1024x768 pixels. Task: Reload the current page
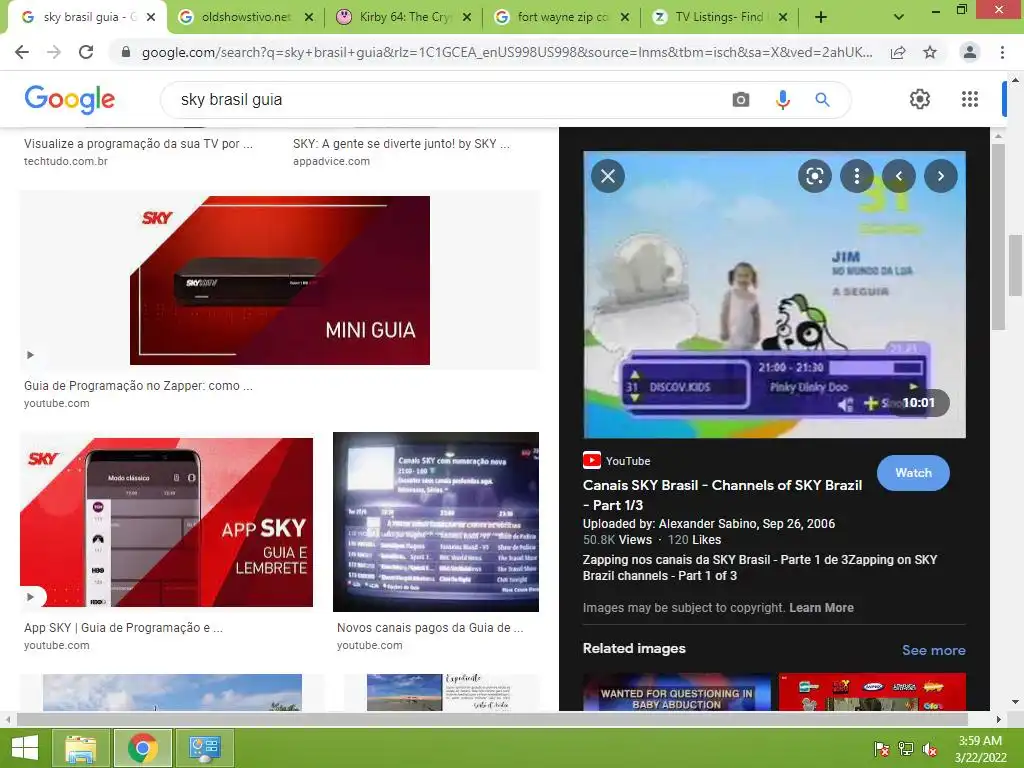coord(86,52)
